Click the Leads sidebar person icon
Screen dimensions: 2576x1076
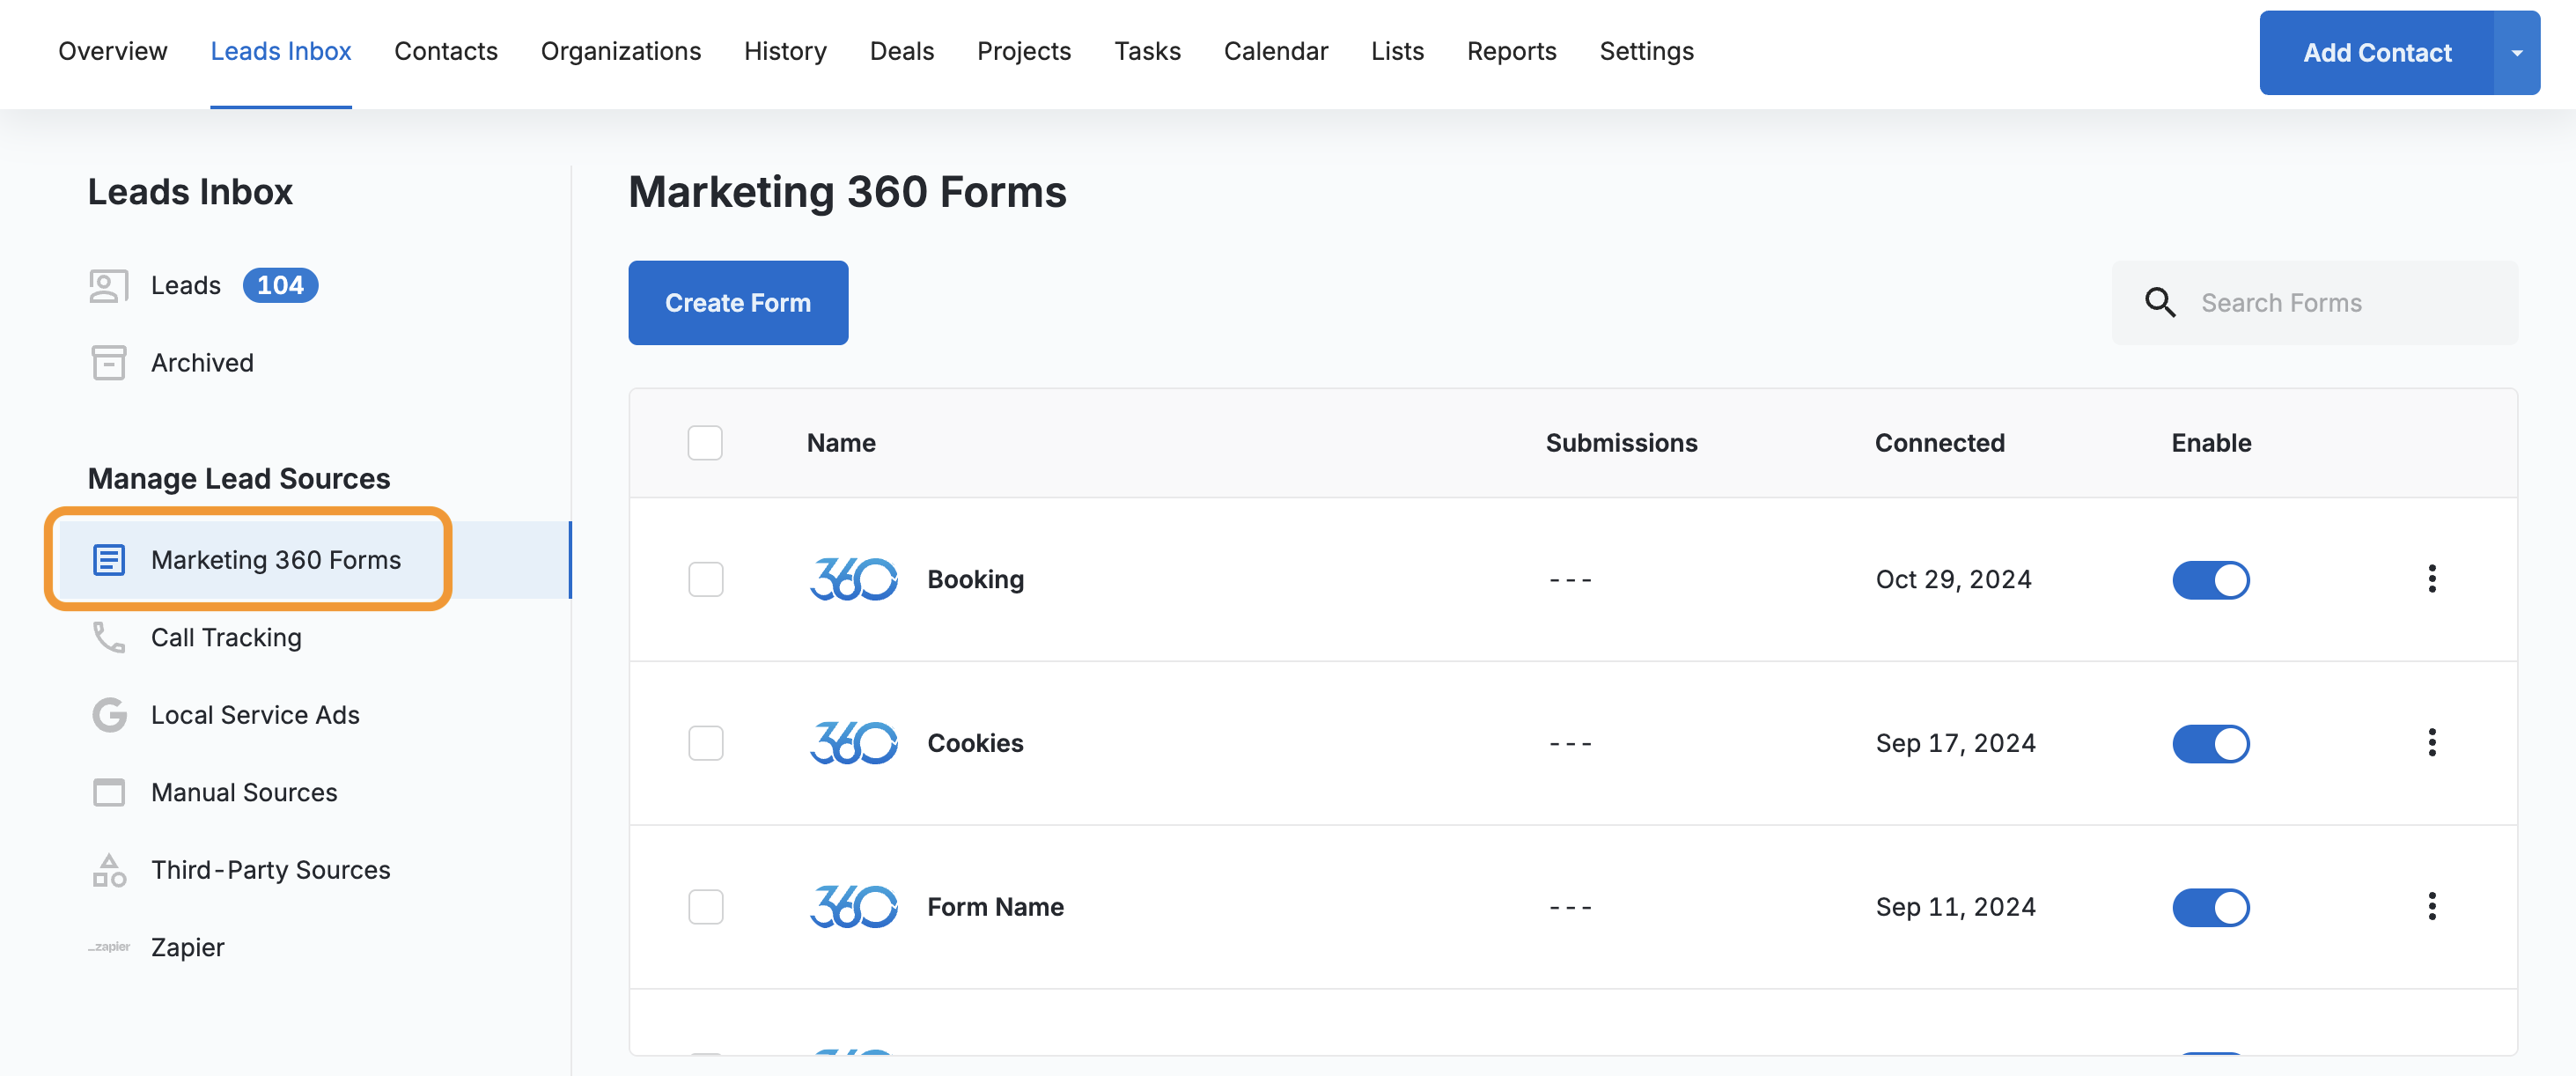click(108, 286)
